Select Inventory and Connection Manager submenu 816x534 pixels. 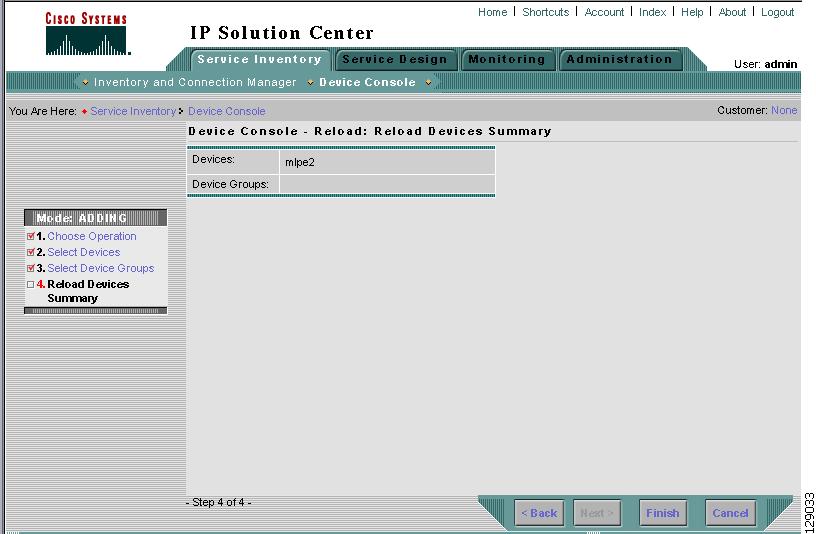pyautogui.click(x=195, y=82)
